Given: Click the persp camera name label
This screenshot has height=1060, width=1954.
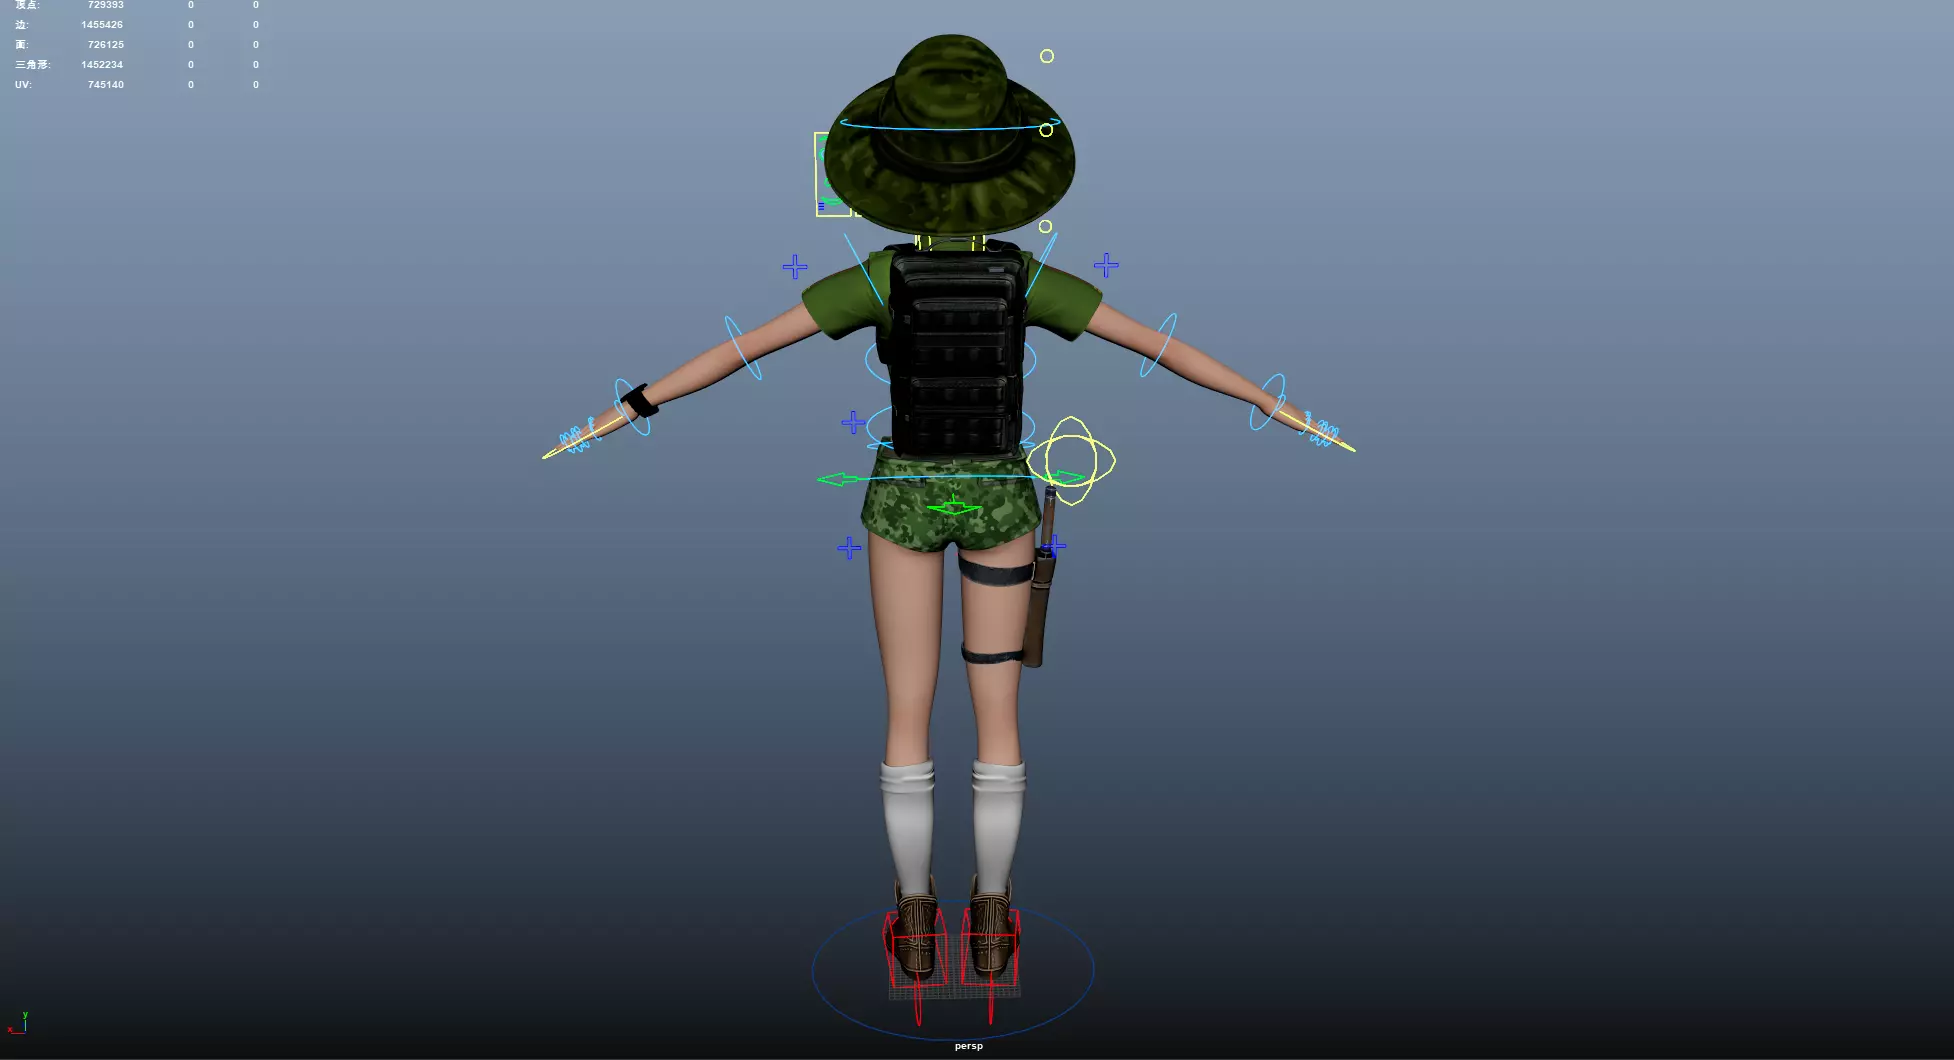Looking at the screenshot, I should (x=968, y=1046).
